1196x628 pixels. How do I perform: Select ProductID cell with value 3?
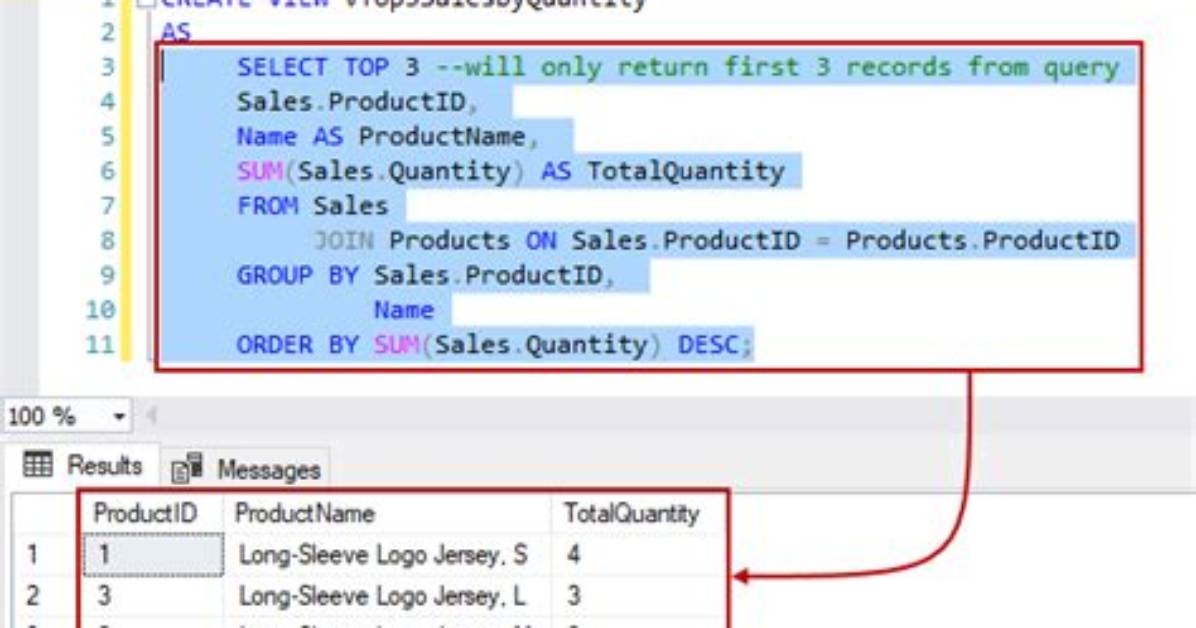click(x=153, y=595)
